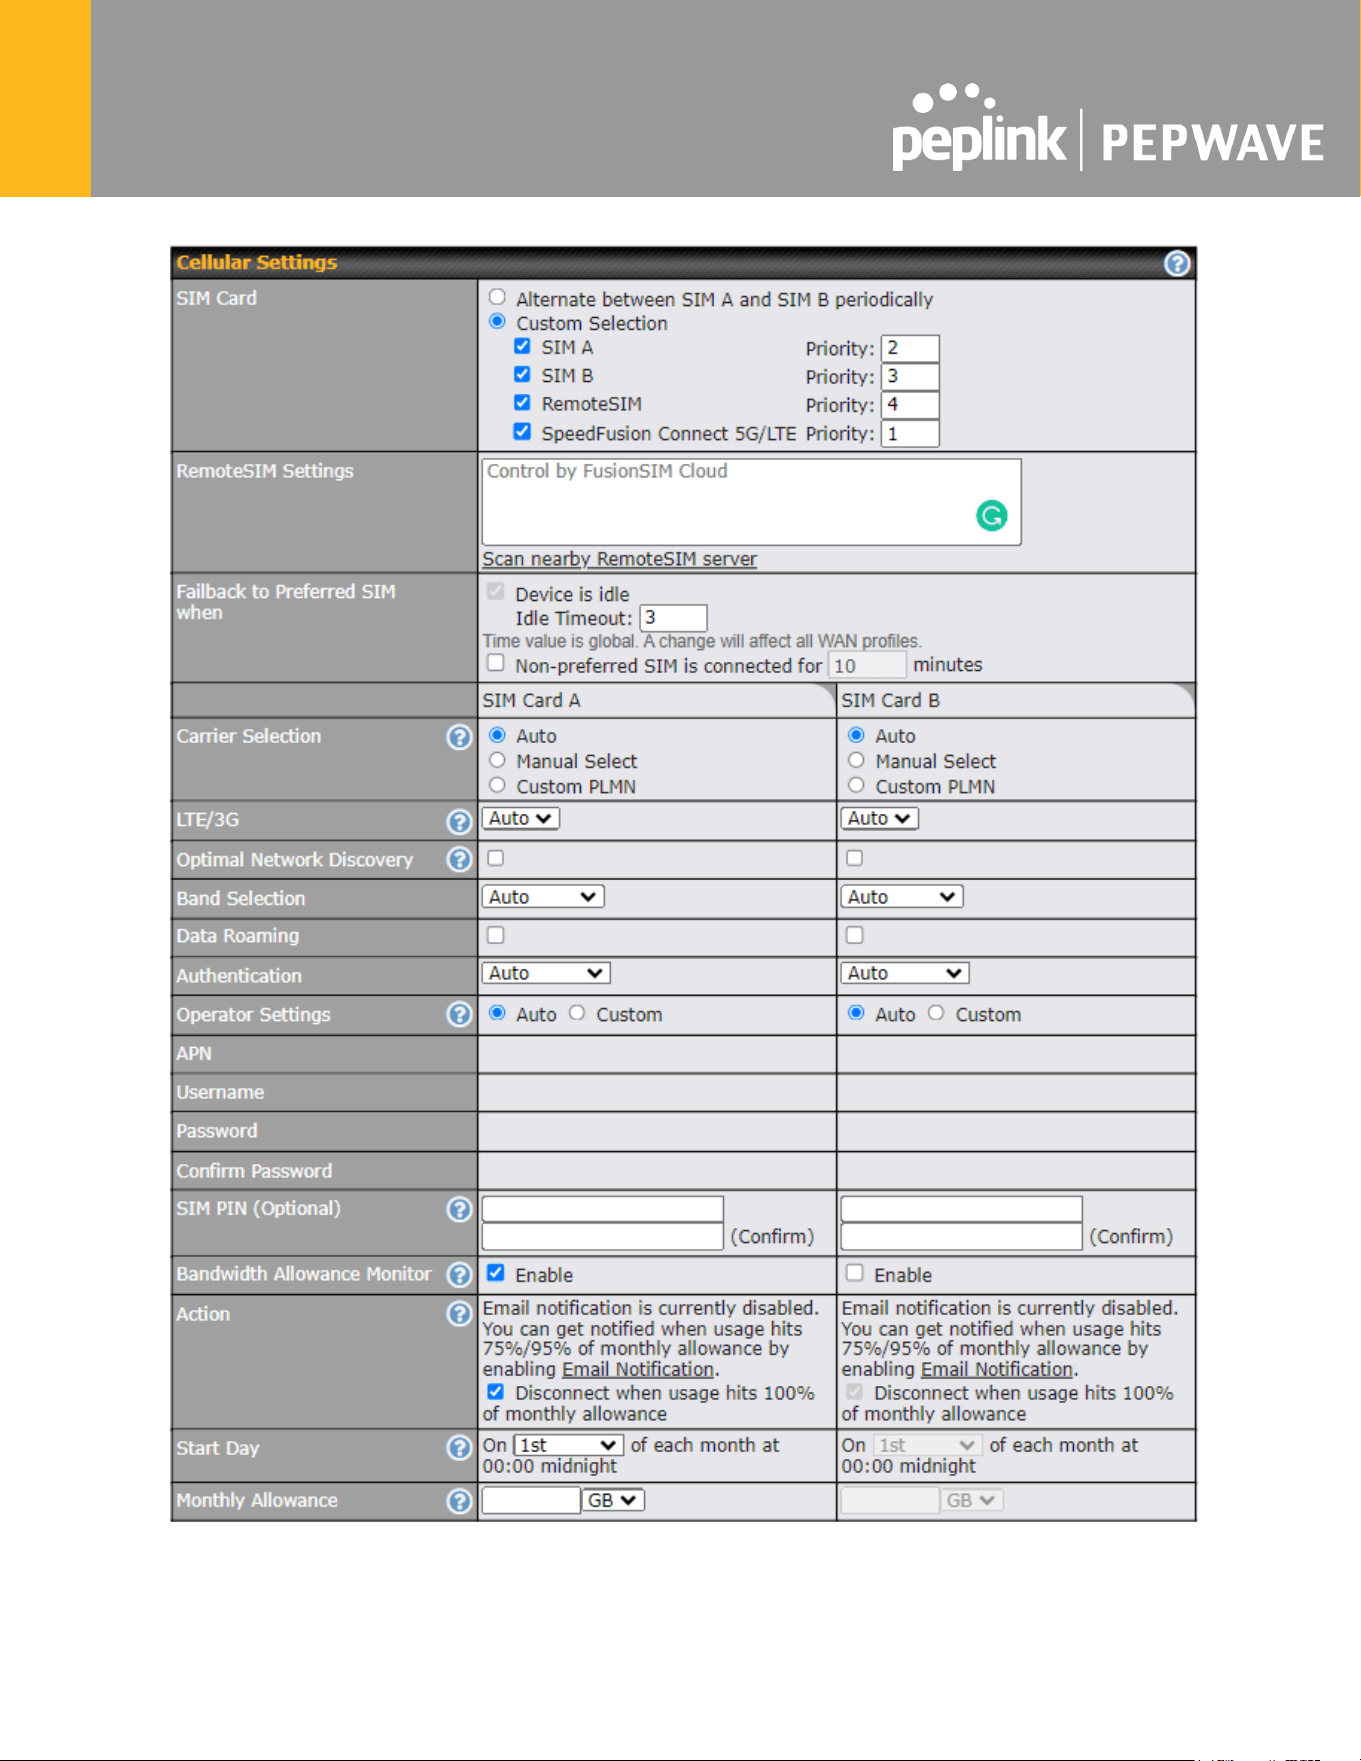The image size is (1361, 1761).
Task: Open LTE/3G dropdown for SIM Card A
Action: [520, 818]
